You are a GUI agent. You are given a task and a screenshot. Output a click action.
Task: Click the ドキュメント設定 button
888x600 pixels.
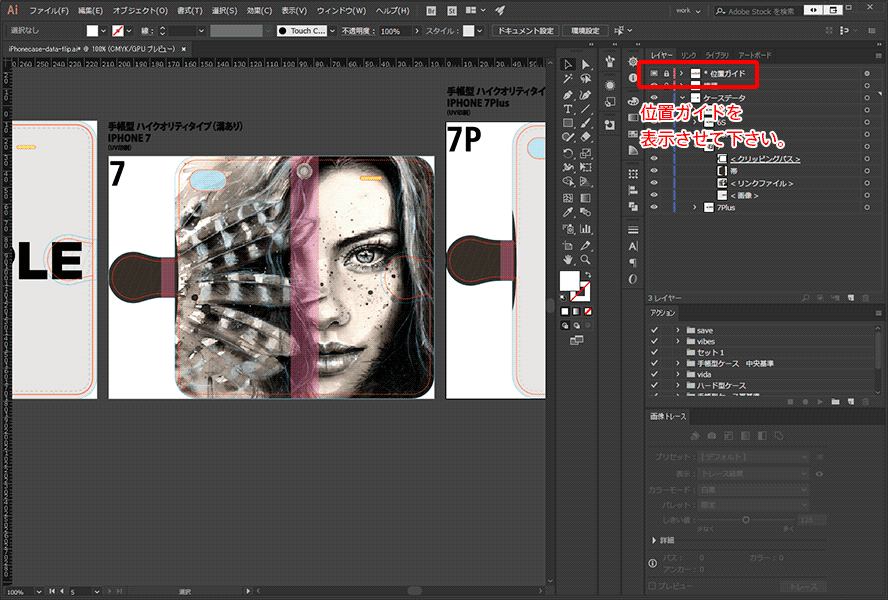[524, 31]
